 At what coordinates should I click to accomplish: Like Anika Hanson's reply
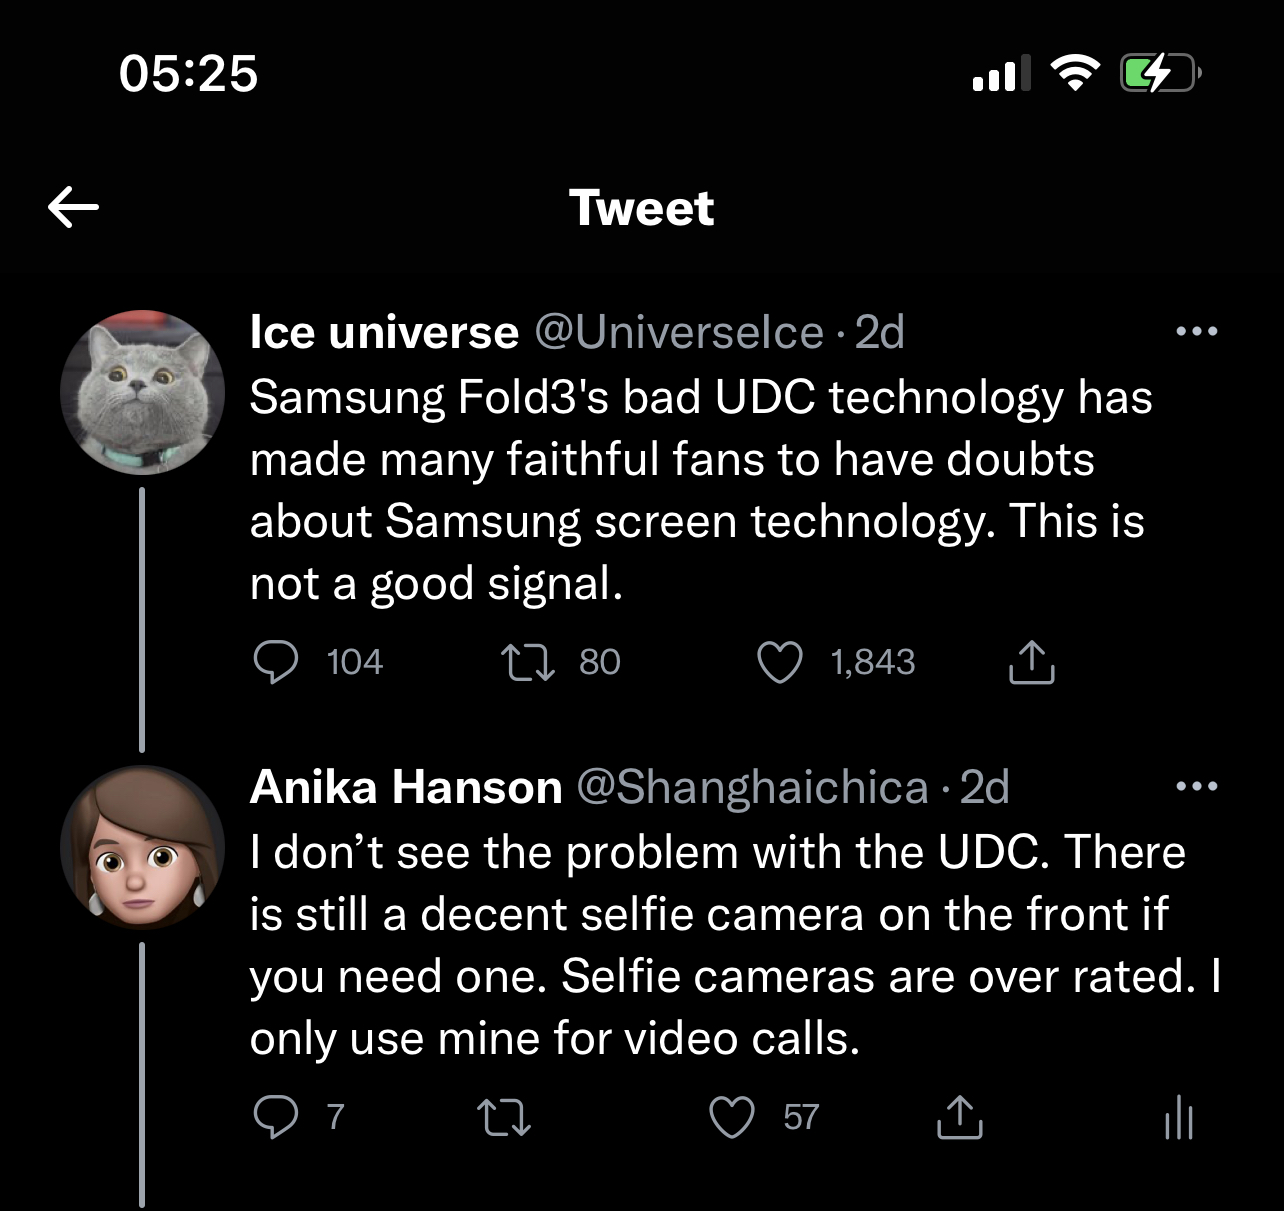[733, 1118]
